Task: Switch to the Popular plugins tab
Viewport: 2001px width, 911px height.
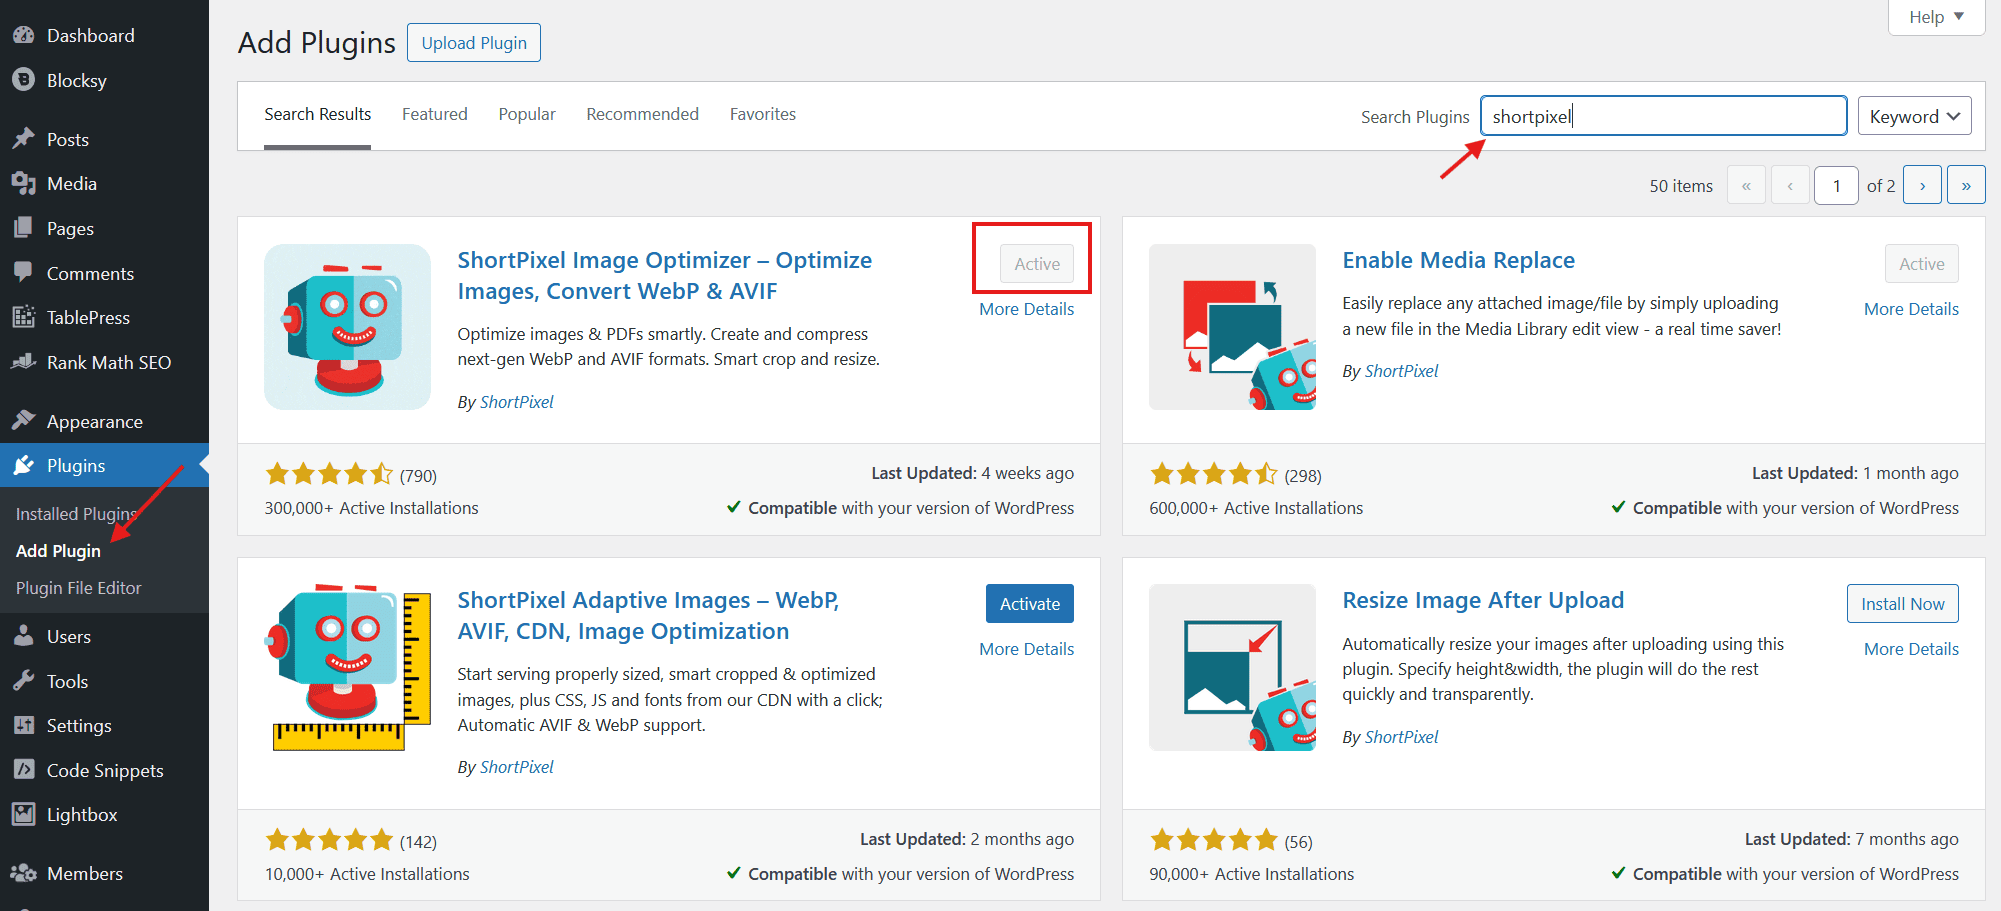Action: tap(527, 114)
